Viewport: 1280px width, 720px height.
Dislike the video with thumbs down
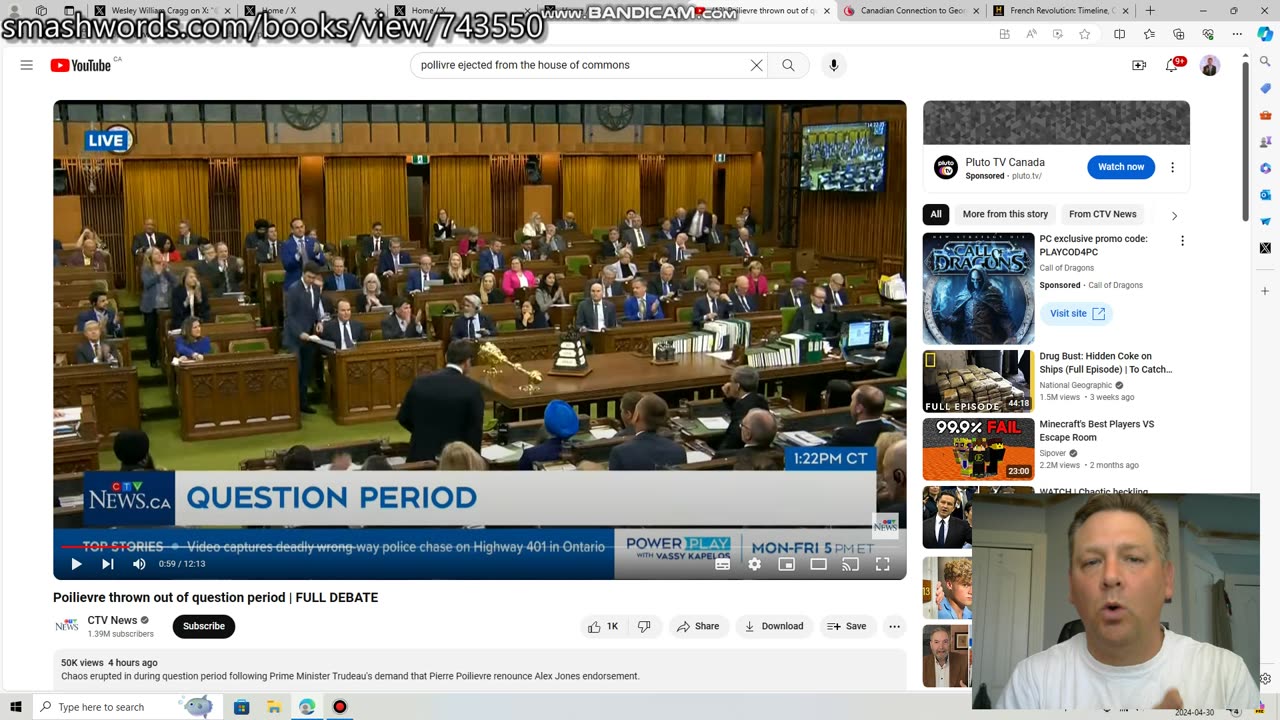[x=644, y=626]
